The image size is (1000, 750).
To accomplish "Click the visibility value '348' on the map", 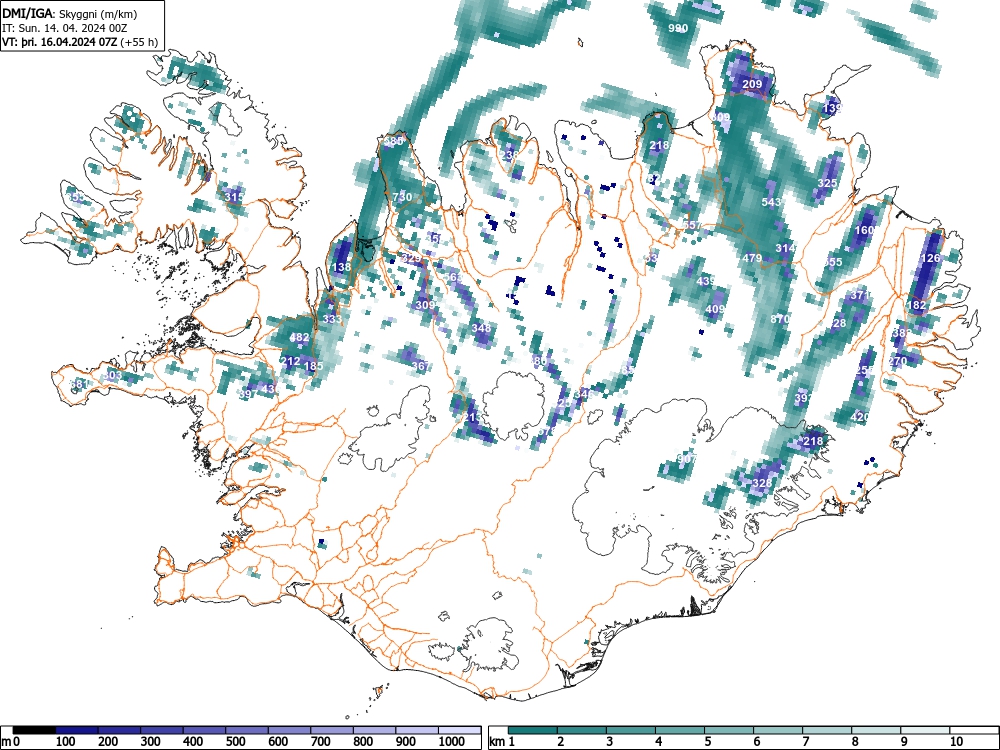I will click(x=482, y=328).
